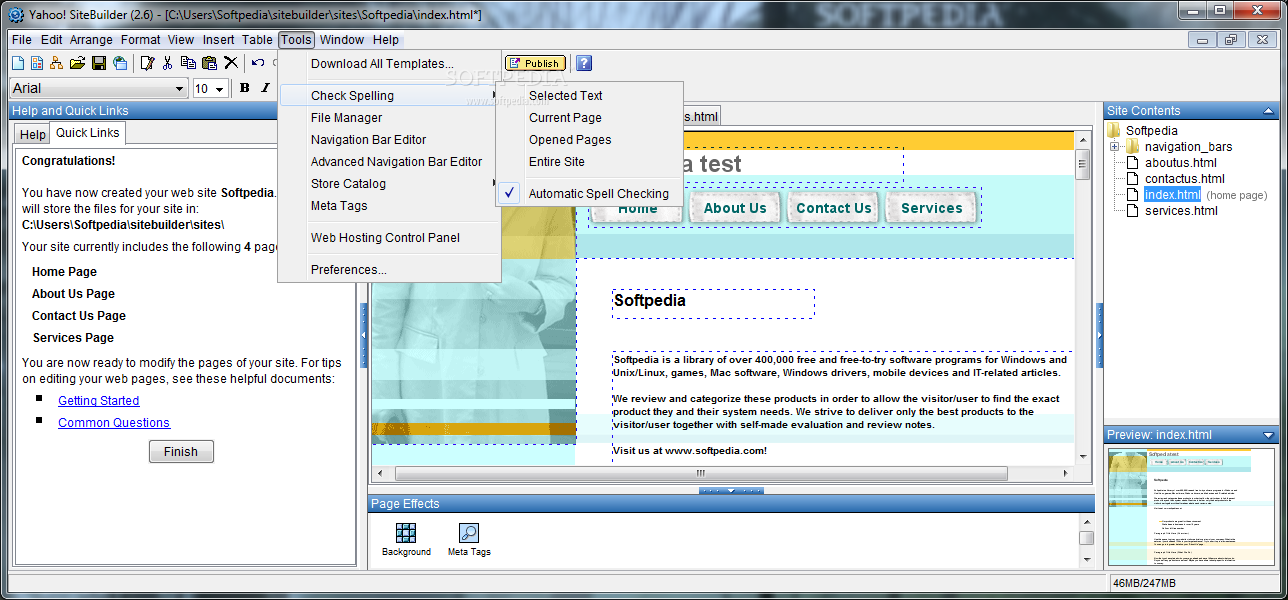Viewport: 1288px width, 600px height.
Task: Expand the navigation_bars tree node
Action: point(1115,146)
